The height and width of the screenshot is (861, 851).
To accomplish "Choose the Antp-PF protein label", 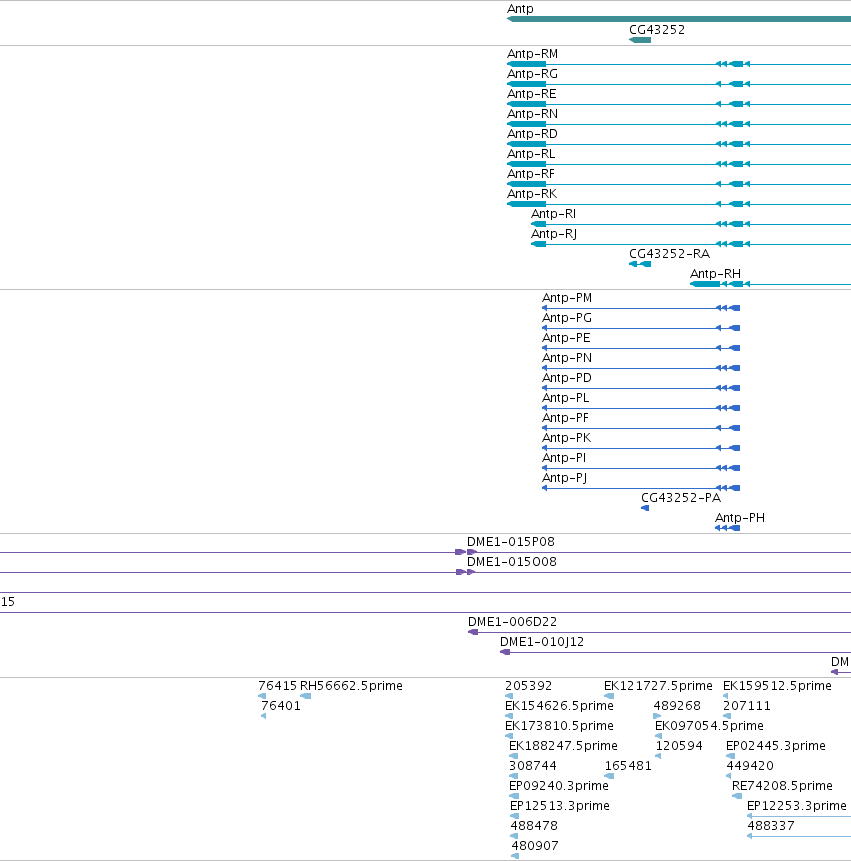I will 566,418.
